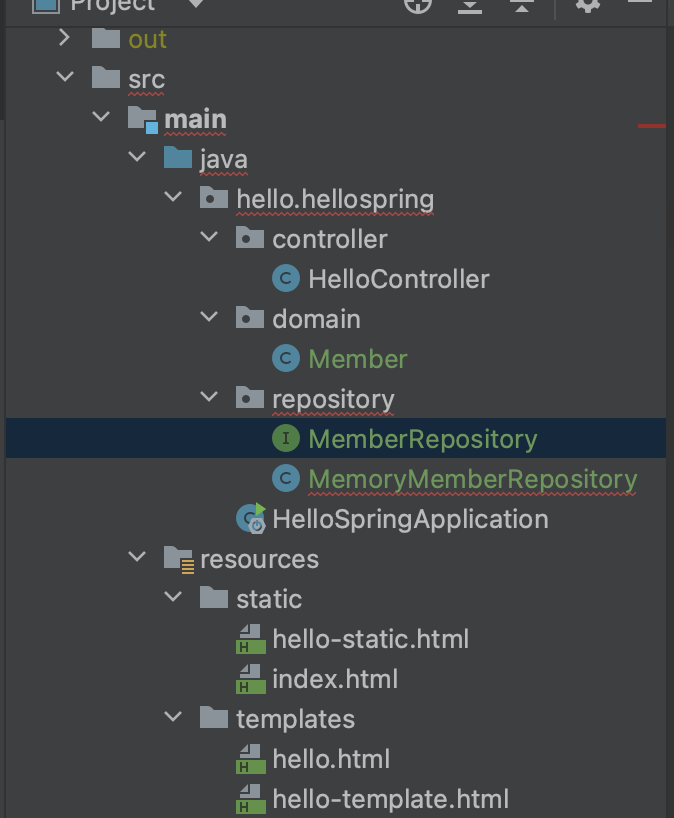The width and height of the screenshot is (674, 818).
Task: Select the repository package name
Action: [x=333, y=400]
